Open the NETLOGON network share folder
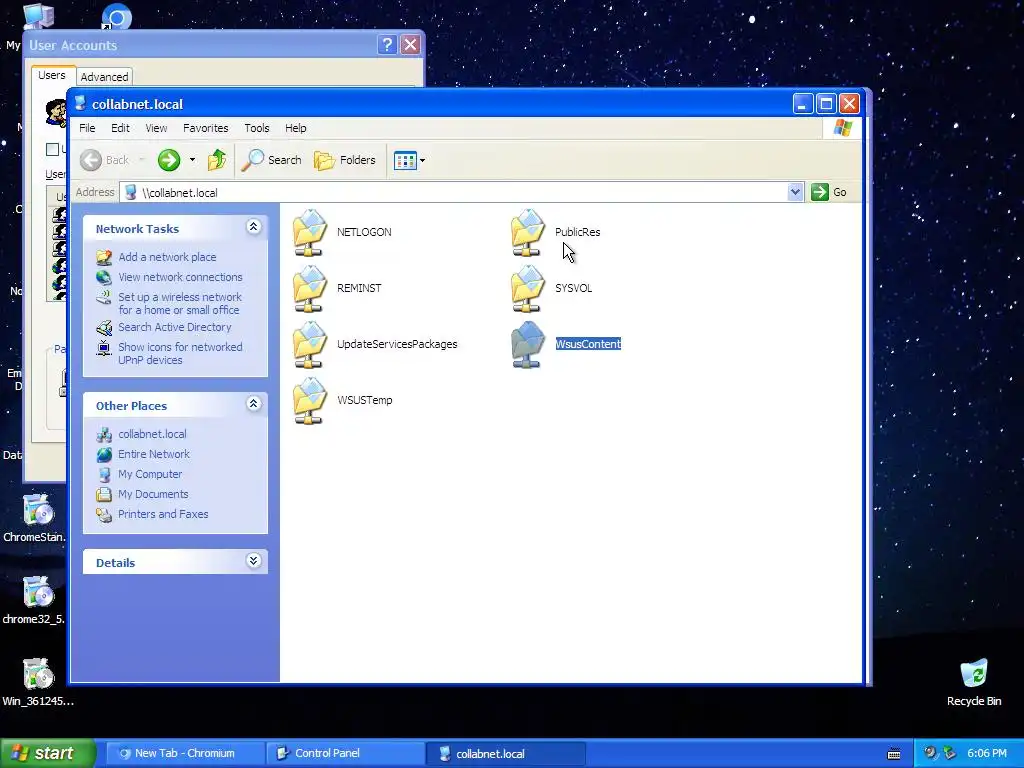Screen dimensions: 1024x768 coord(310,232)
